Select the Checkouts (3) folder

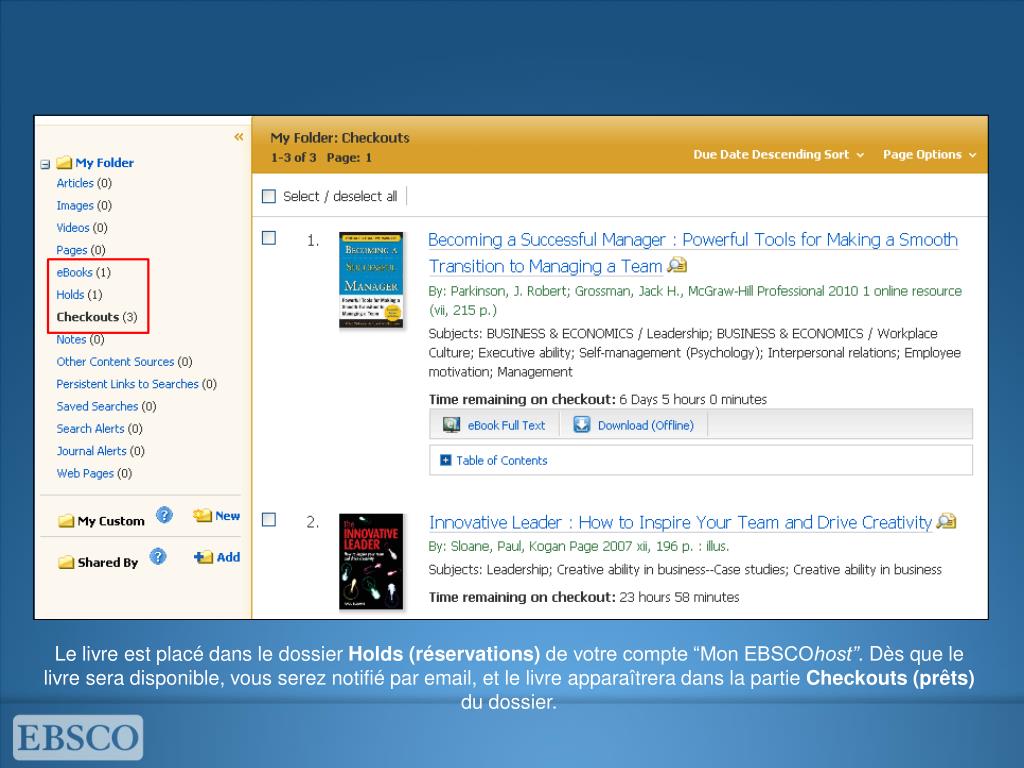point(97,317)
